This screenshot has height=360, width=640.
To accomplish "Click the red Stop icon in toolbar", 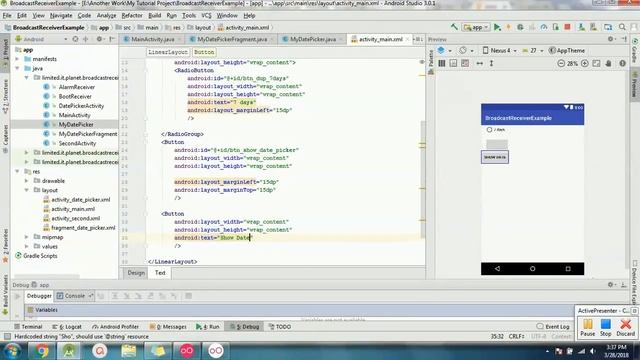I will point(567,27).
